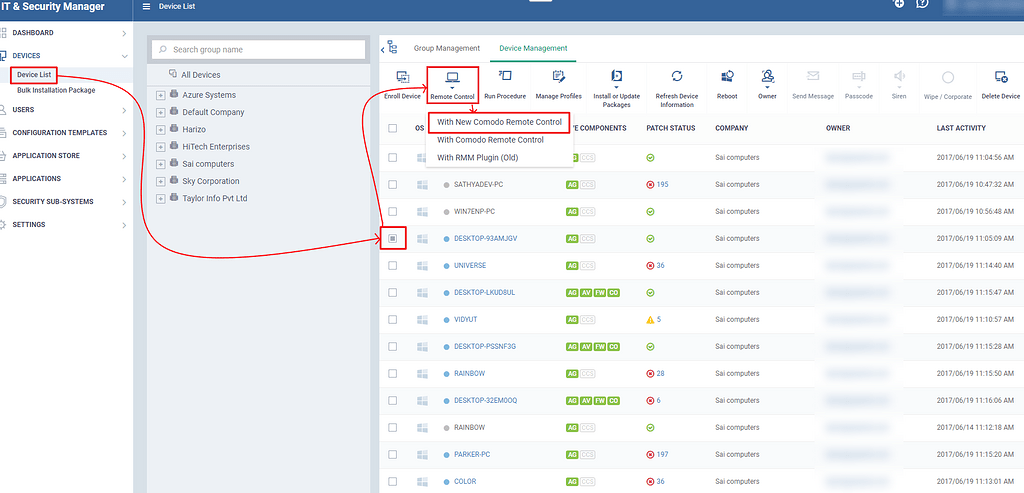The image size is (1024, 493).
Task: Sort by Patch Status column header
Action: click(671, 129)
